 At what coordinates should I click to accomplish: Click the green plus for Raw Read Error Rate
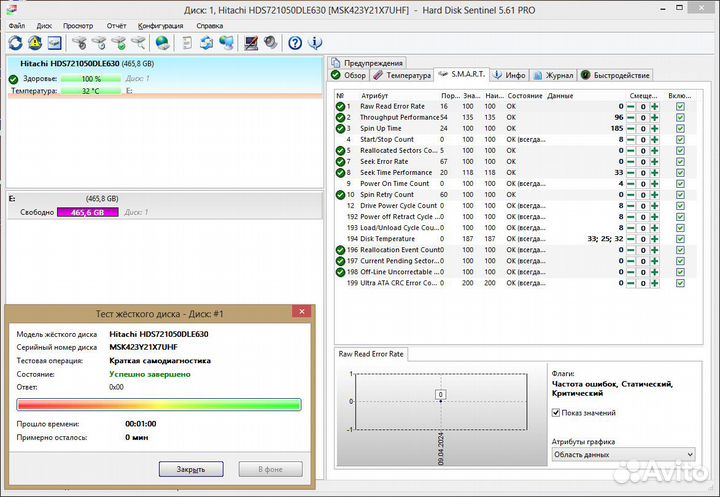(x=654, y=106)
